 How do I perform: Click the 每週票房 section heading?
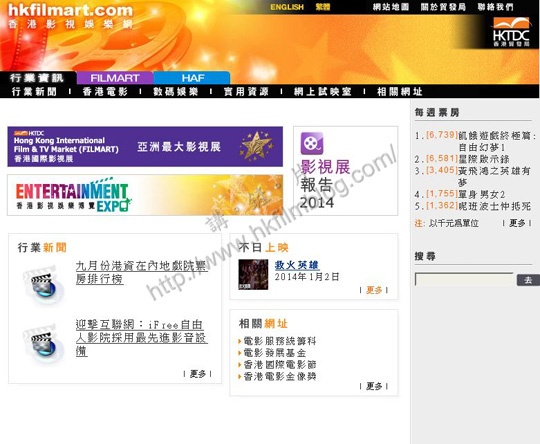437,112
